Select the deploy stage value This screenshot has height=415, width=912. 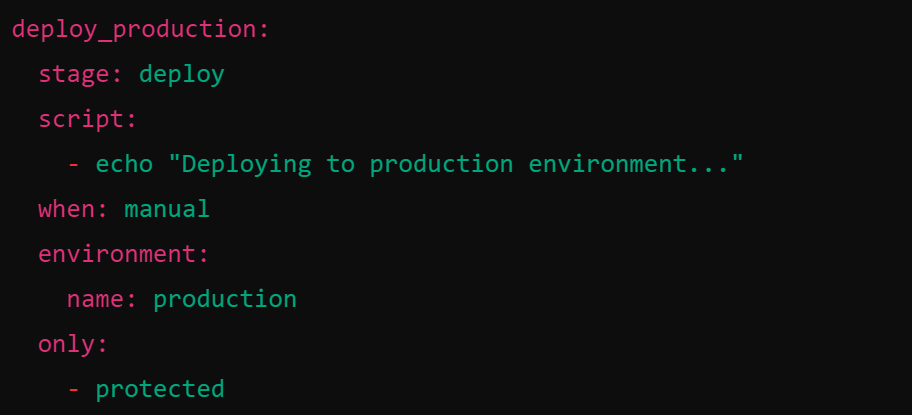pyautogui.click(x=181, y=74)
